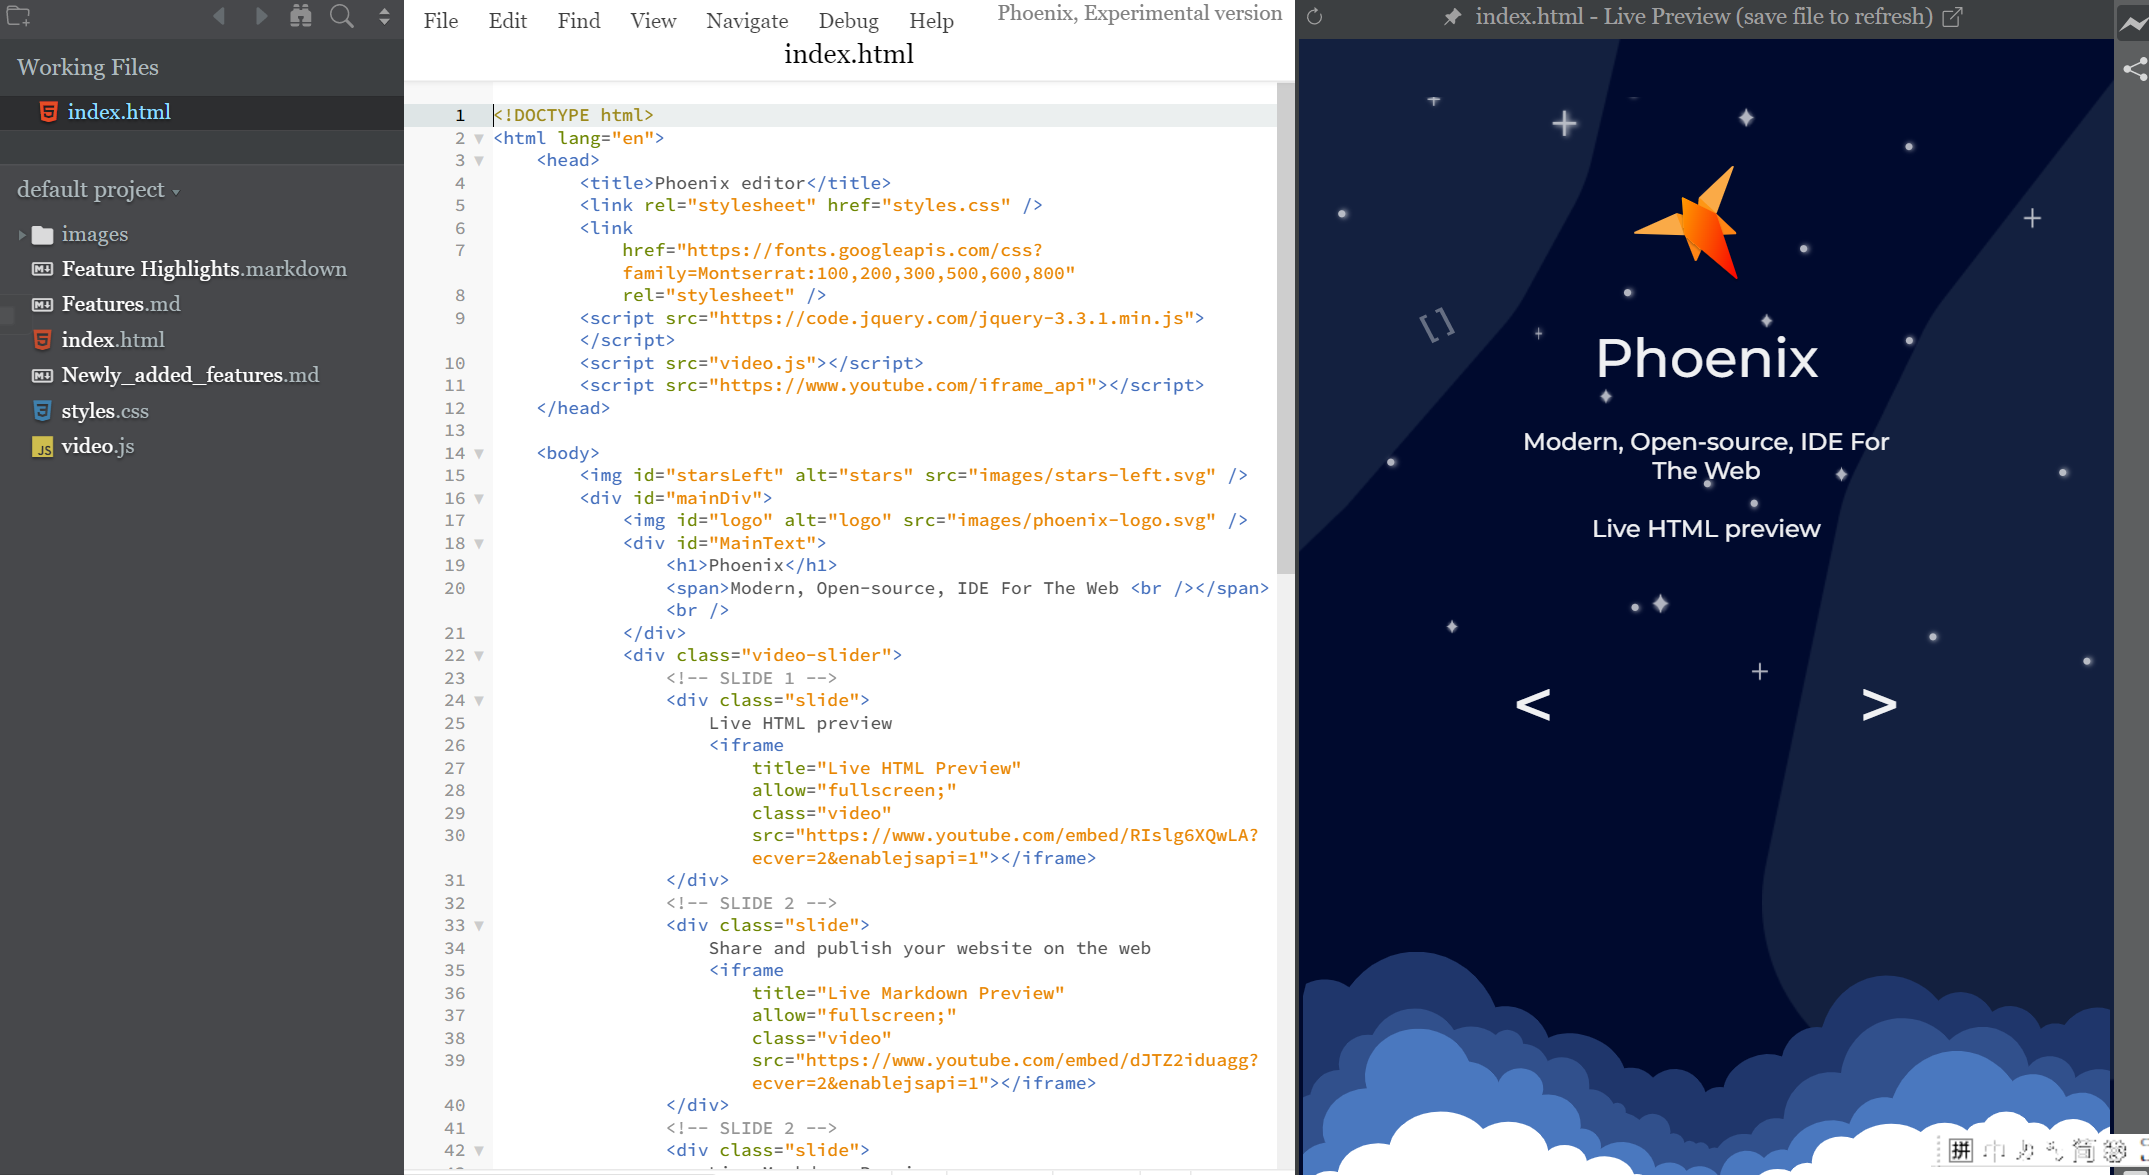Open Features.md in file tree
This screenshot has width=2149, height=1175.
(121, 304)
